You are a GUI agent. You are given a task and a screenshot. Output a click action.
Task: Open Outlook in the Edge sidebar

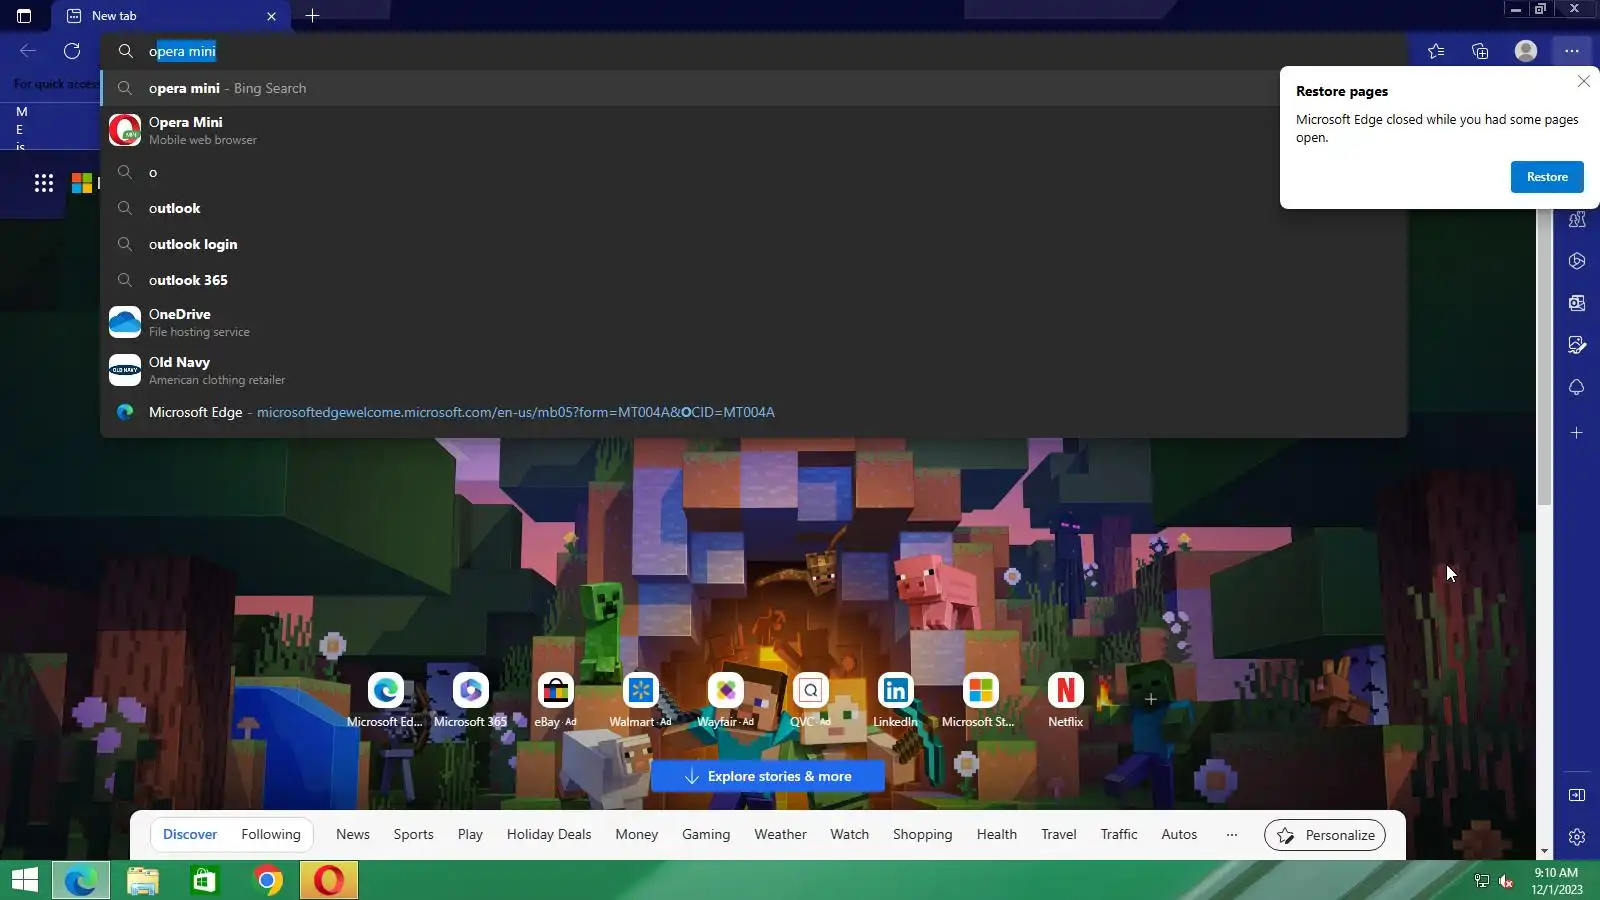click(1577, 303)
